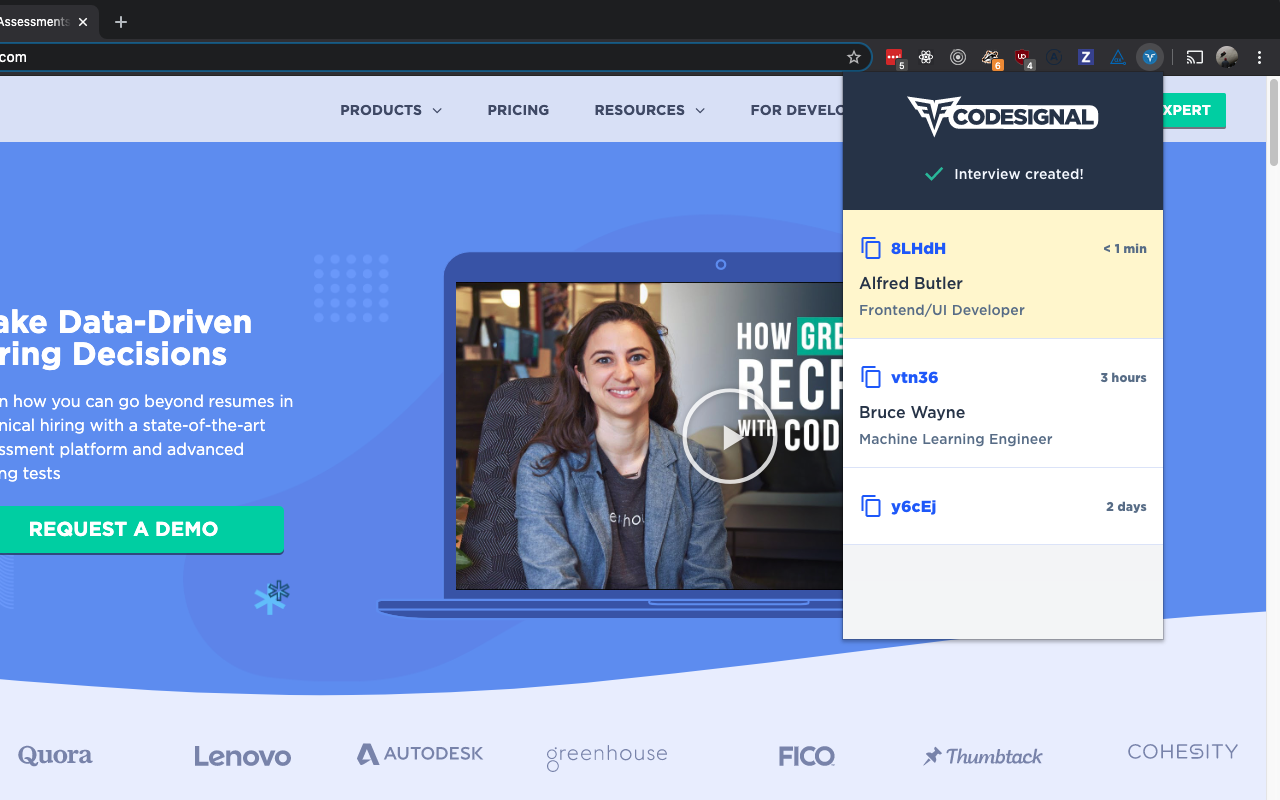This screenshot has width=1280, height=800.
Task: Copy the y6cEj interview link
Action: tap(871, 506)
